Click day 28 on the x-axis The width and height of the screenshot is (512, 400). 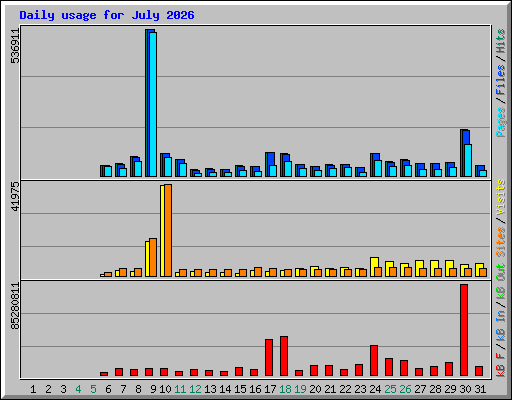[x=435, y=389]
